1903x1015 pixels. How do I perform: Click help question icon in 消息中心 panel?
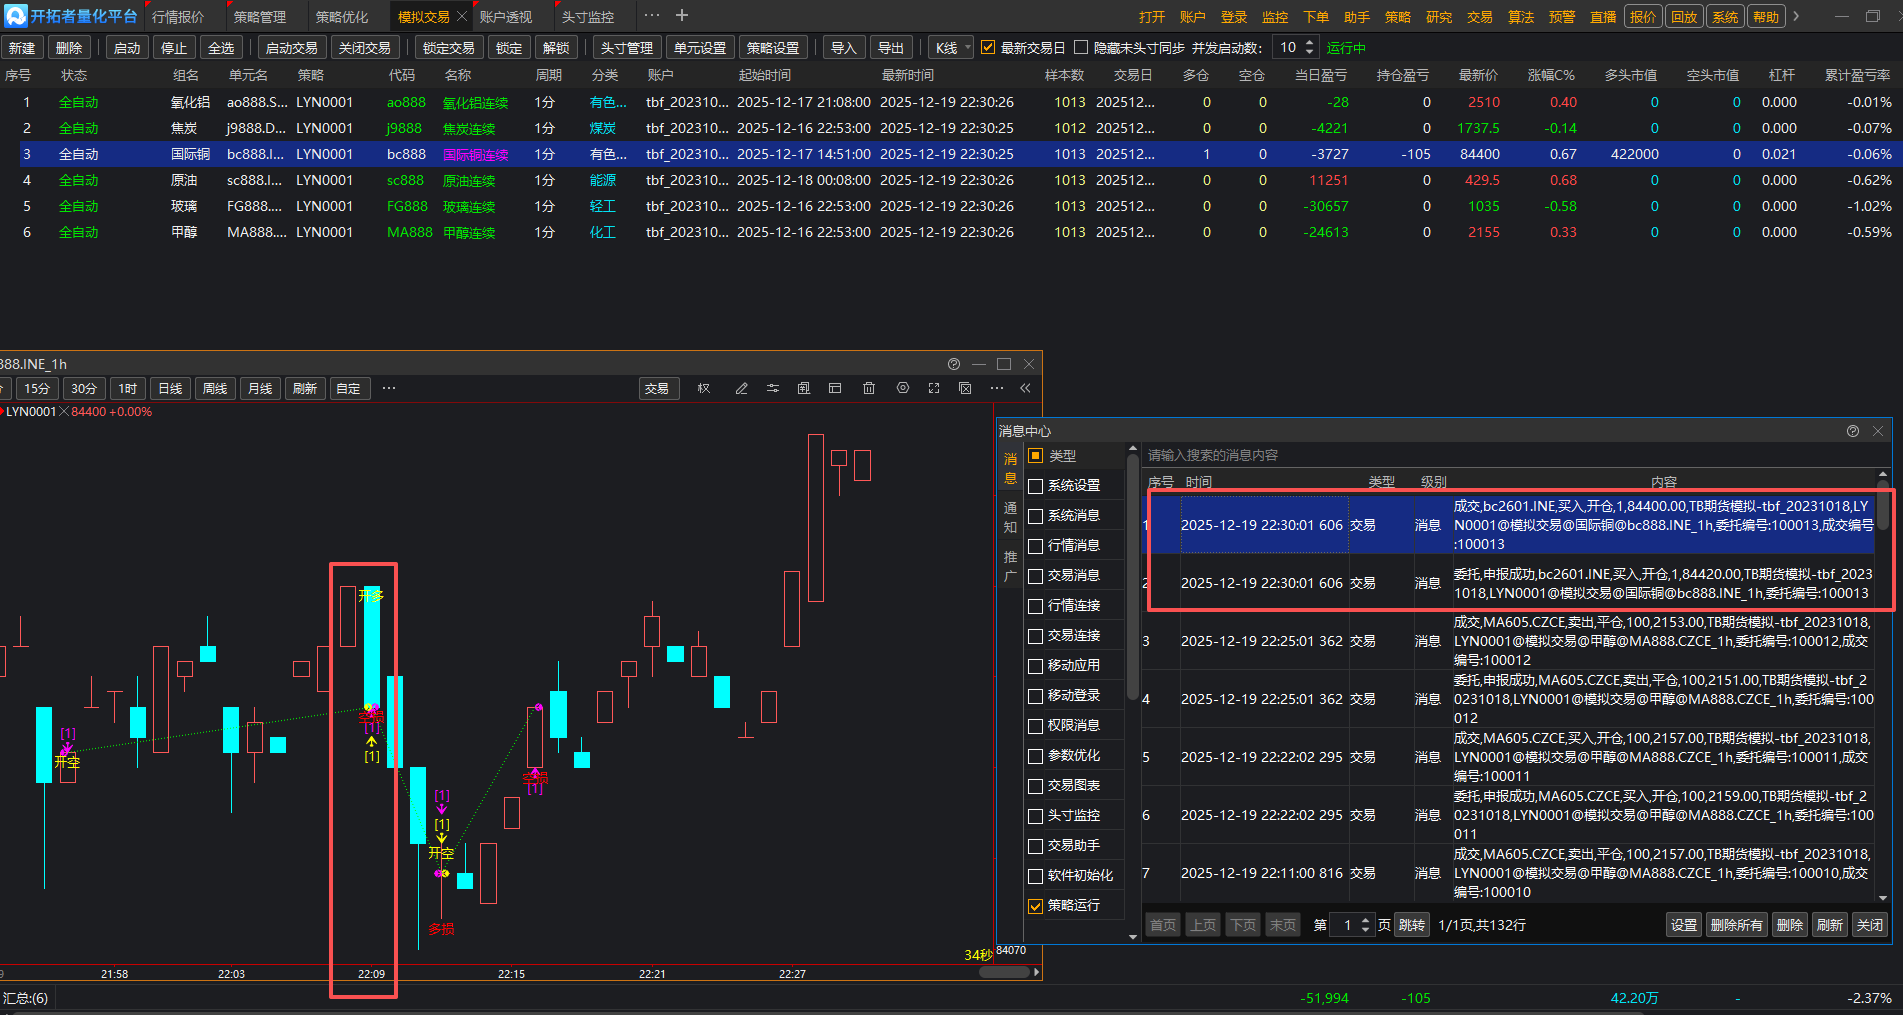[1853, 431]
